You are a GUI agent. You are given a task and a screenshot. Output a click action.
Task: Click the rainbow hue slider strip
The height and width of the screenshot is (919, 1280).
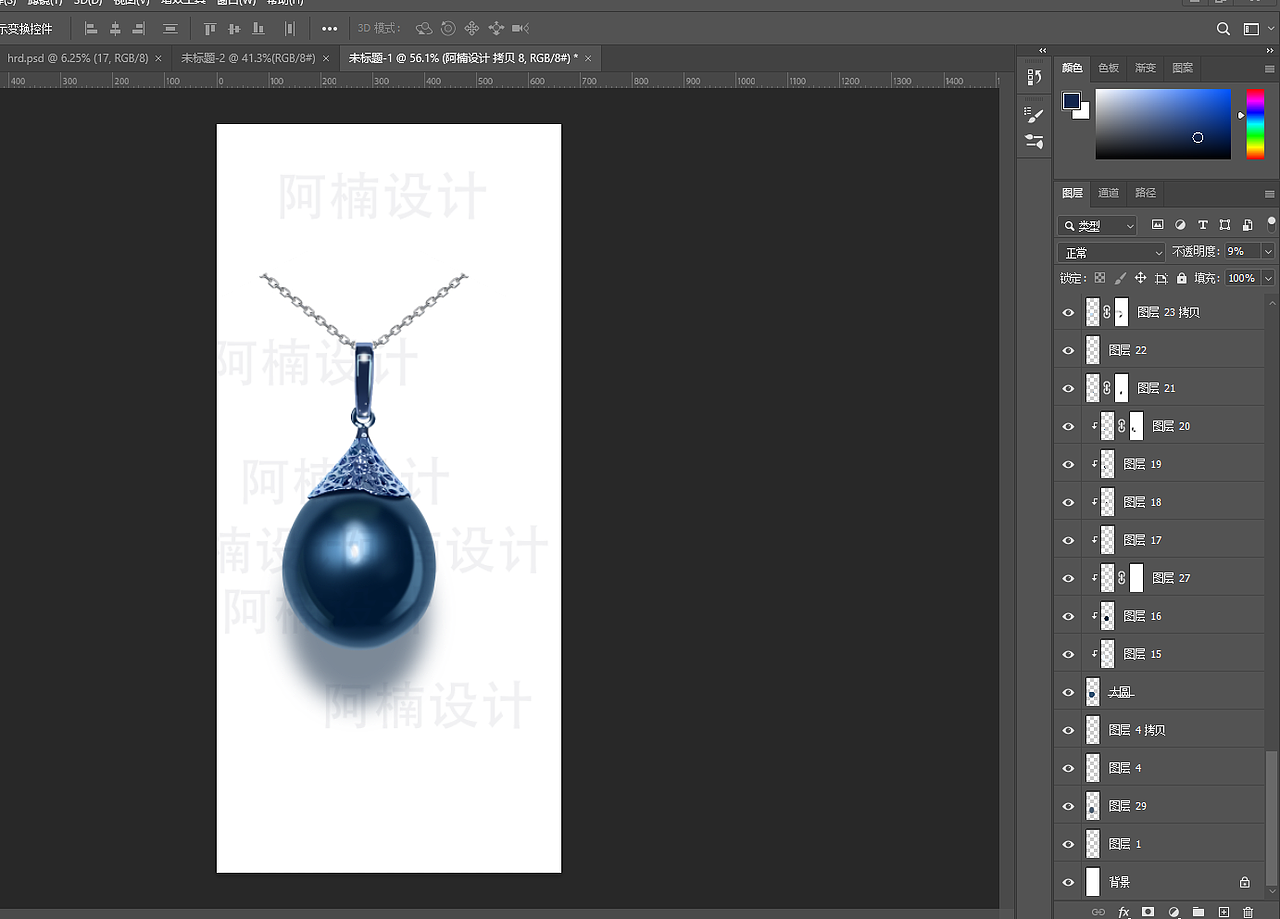click(x=1255, y=124)
